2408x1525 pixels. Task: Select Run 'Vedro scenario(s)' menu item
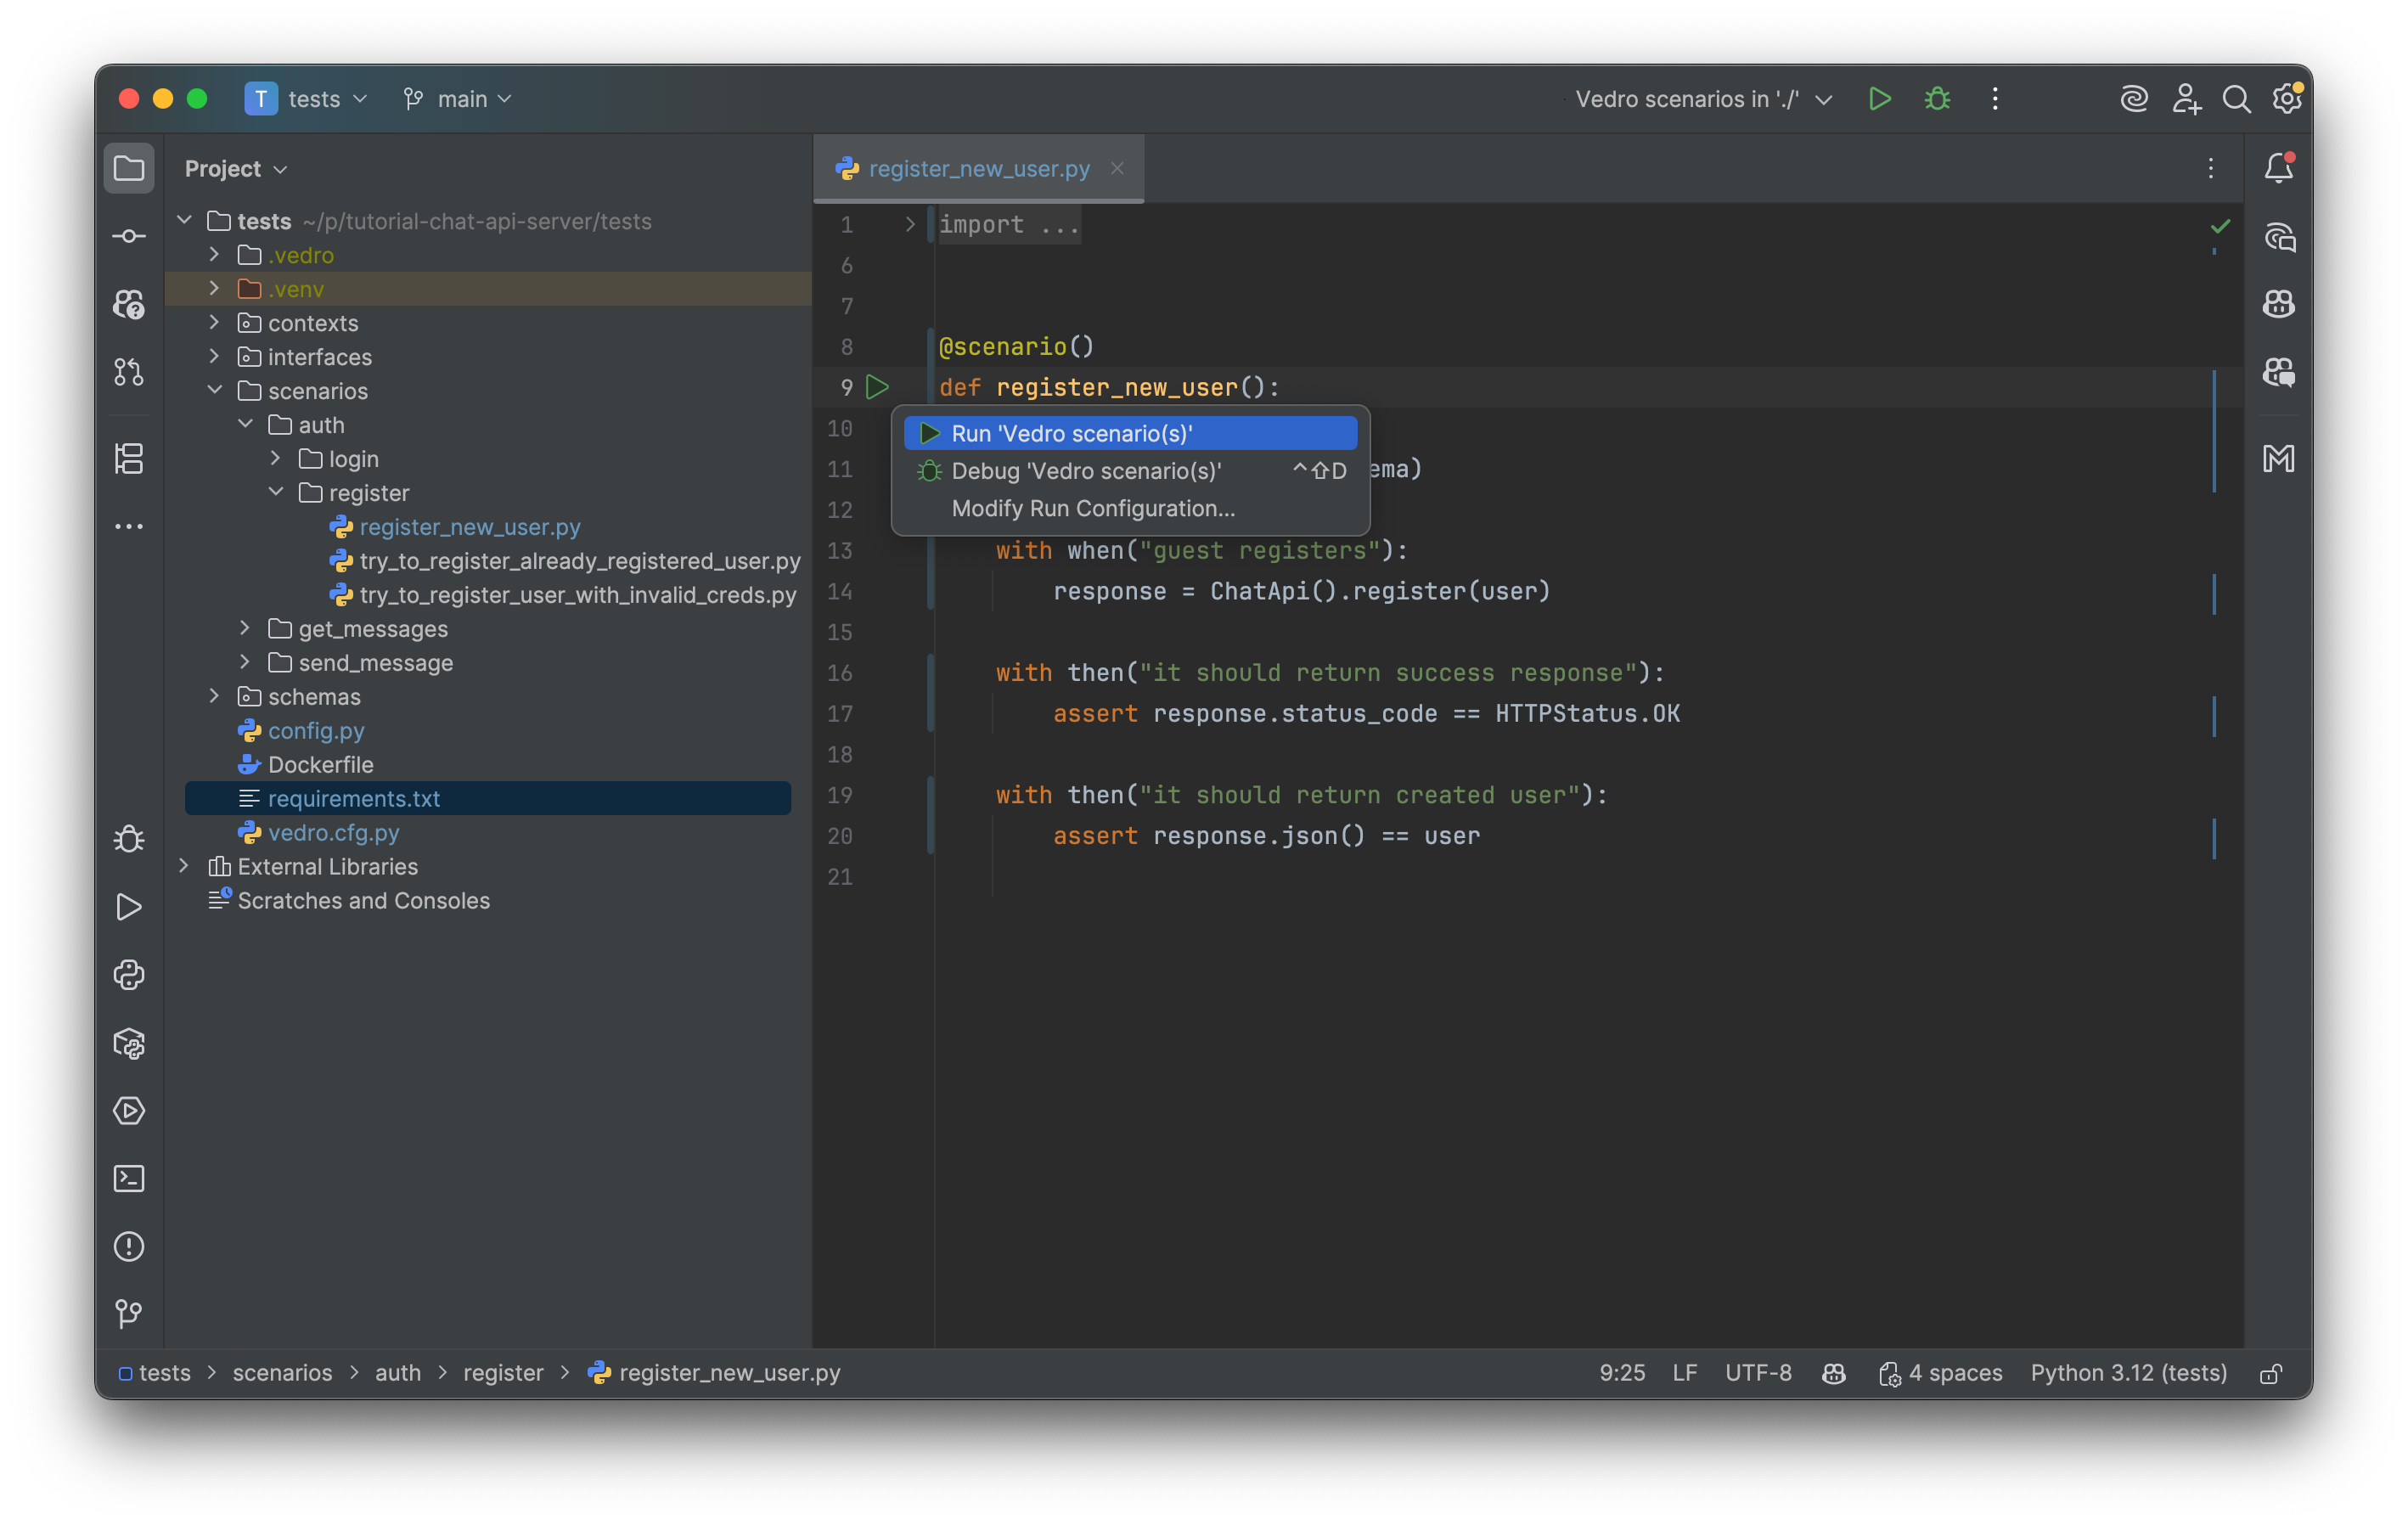(x=1130, y=433)
